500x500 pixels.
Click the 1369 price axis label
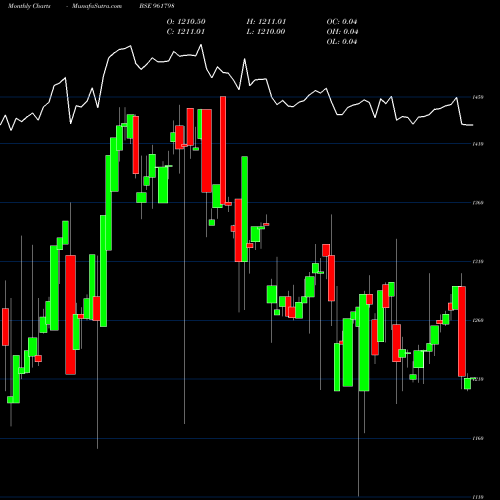point(478,203)
